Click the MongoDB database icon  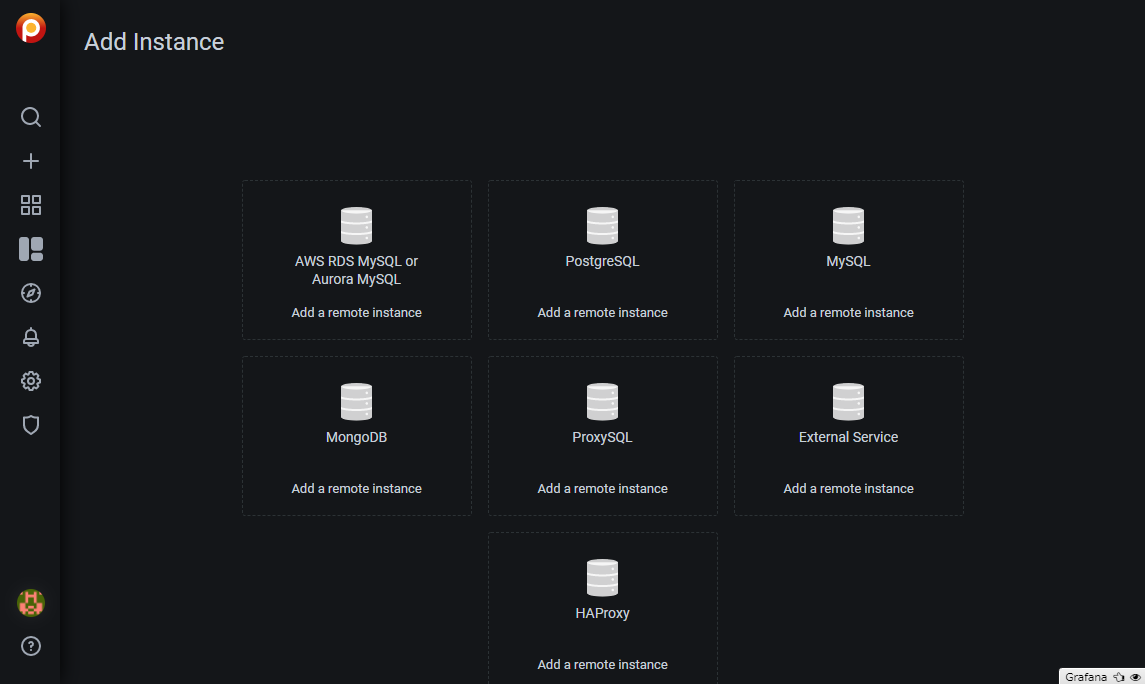pos(356,401)
